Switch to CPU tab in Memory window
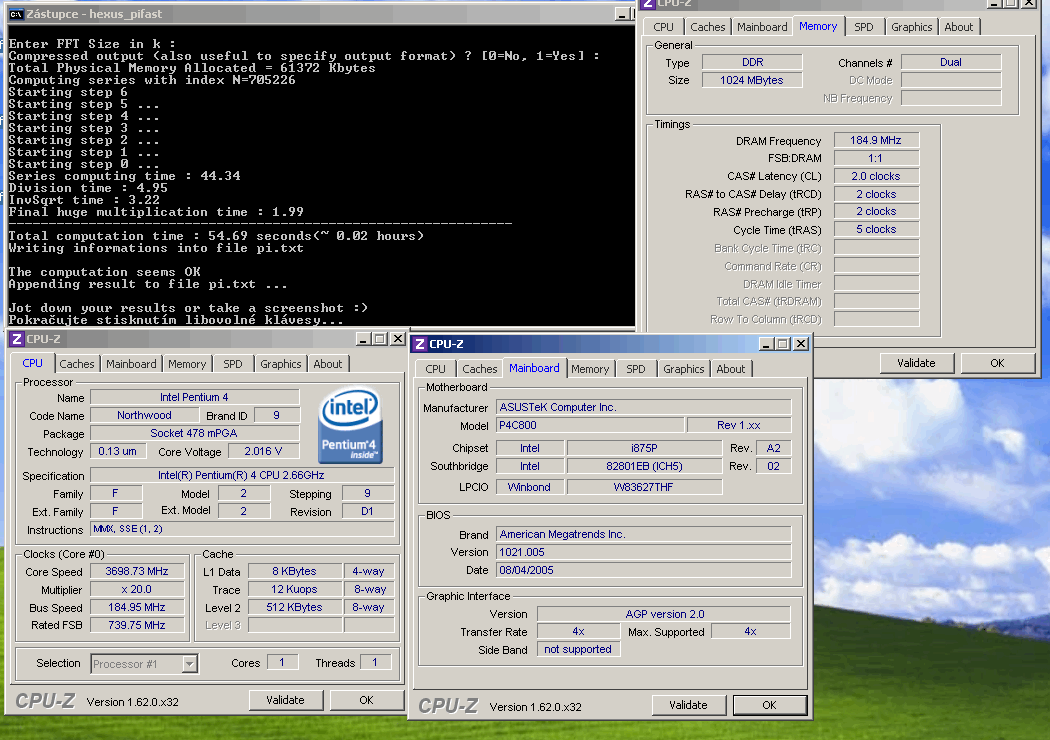 click(663, 27)
